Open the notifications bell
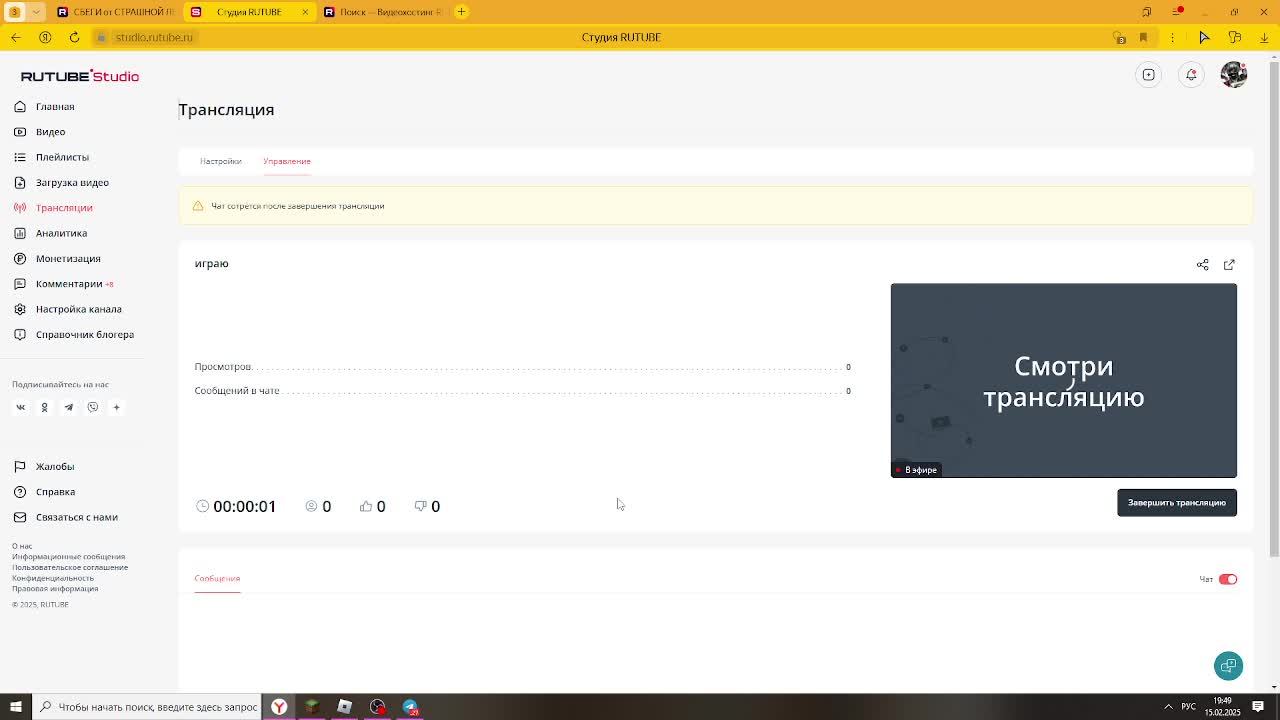The image size is (1280, 720). coord(1191,75)
